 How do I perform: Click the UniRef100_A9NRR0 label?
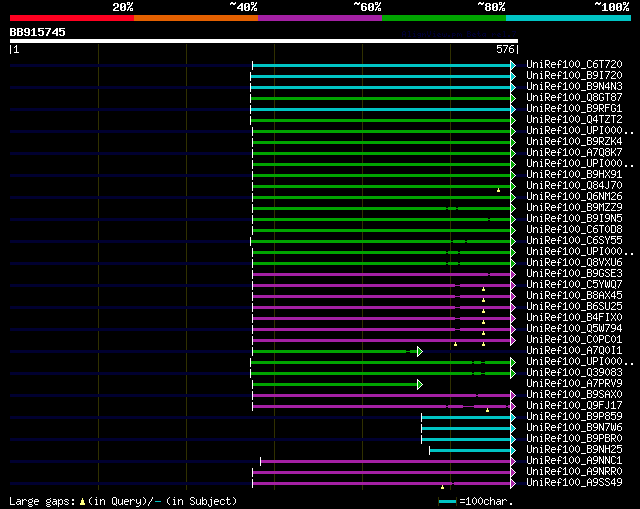click(x=574, y=472)
